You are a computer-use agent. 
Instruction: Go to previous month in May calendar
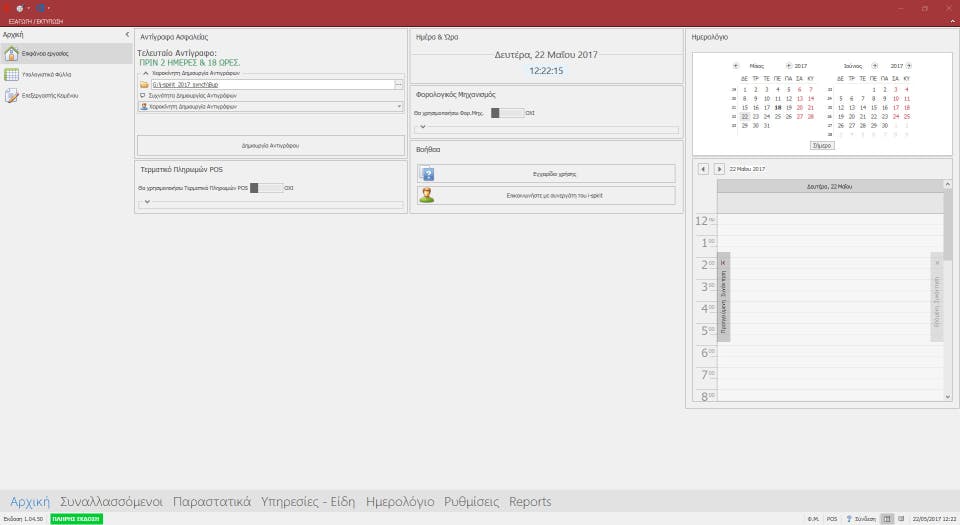(735, 65)
